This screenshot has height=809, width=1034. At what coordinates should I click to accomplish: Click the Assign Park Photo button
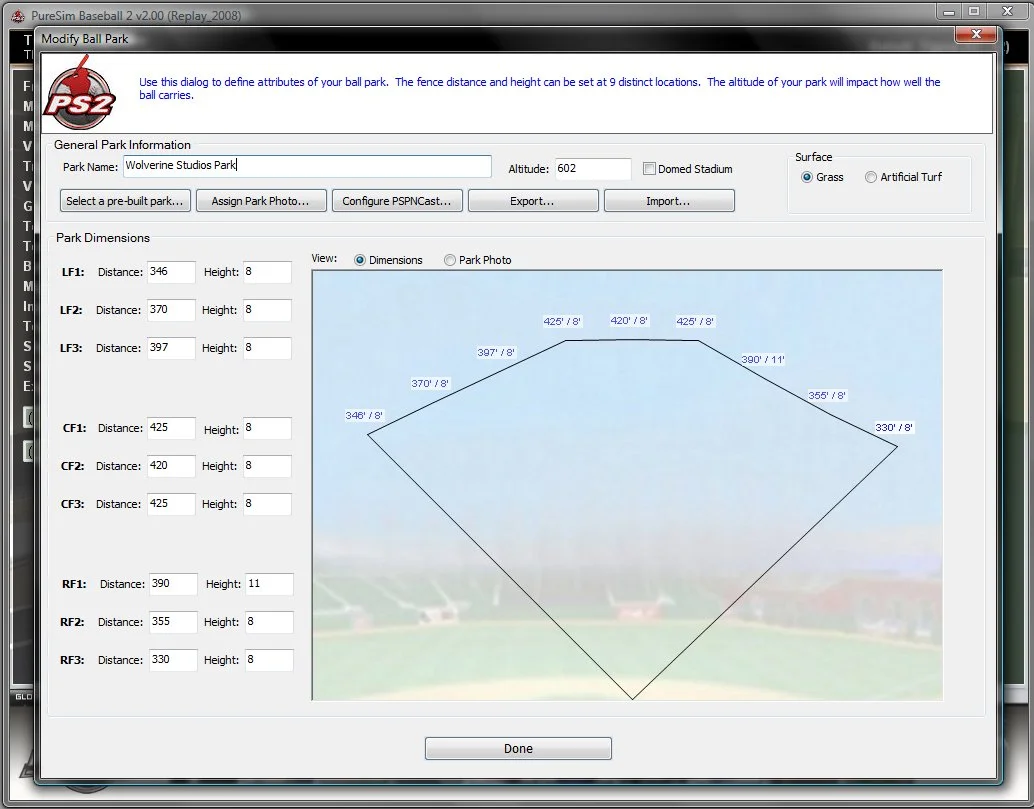click(260, 200)
